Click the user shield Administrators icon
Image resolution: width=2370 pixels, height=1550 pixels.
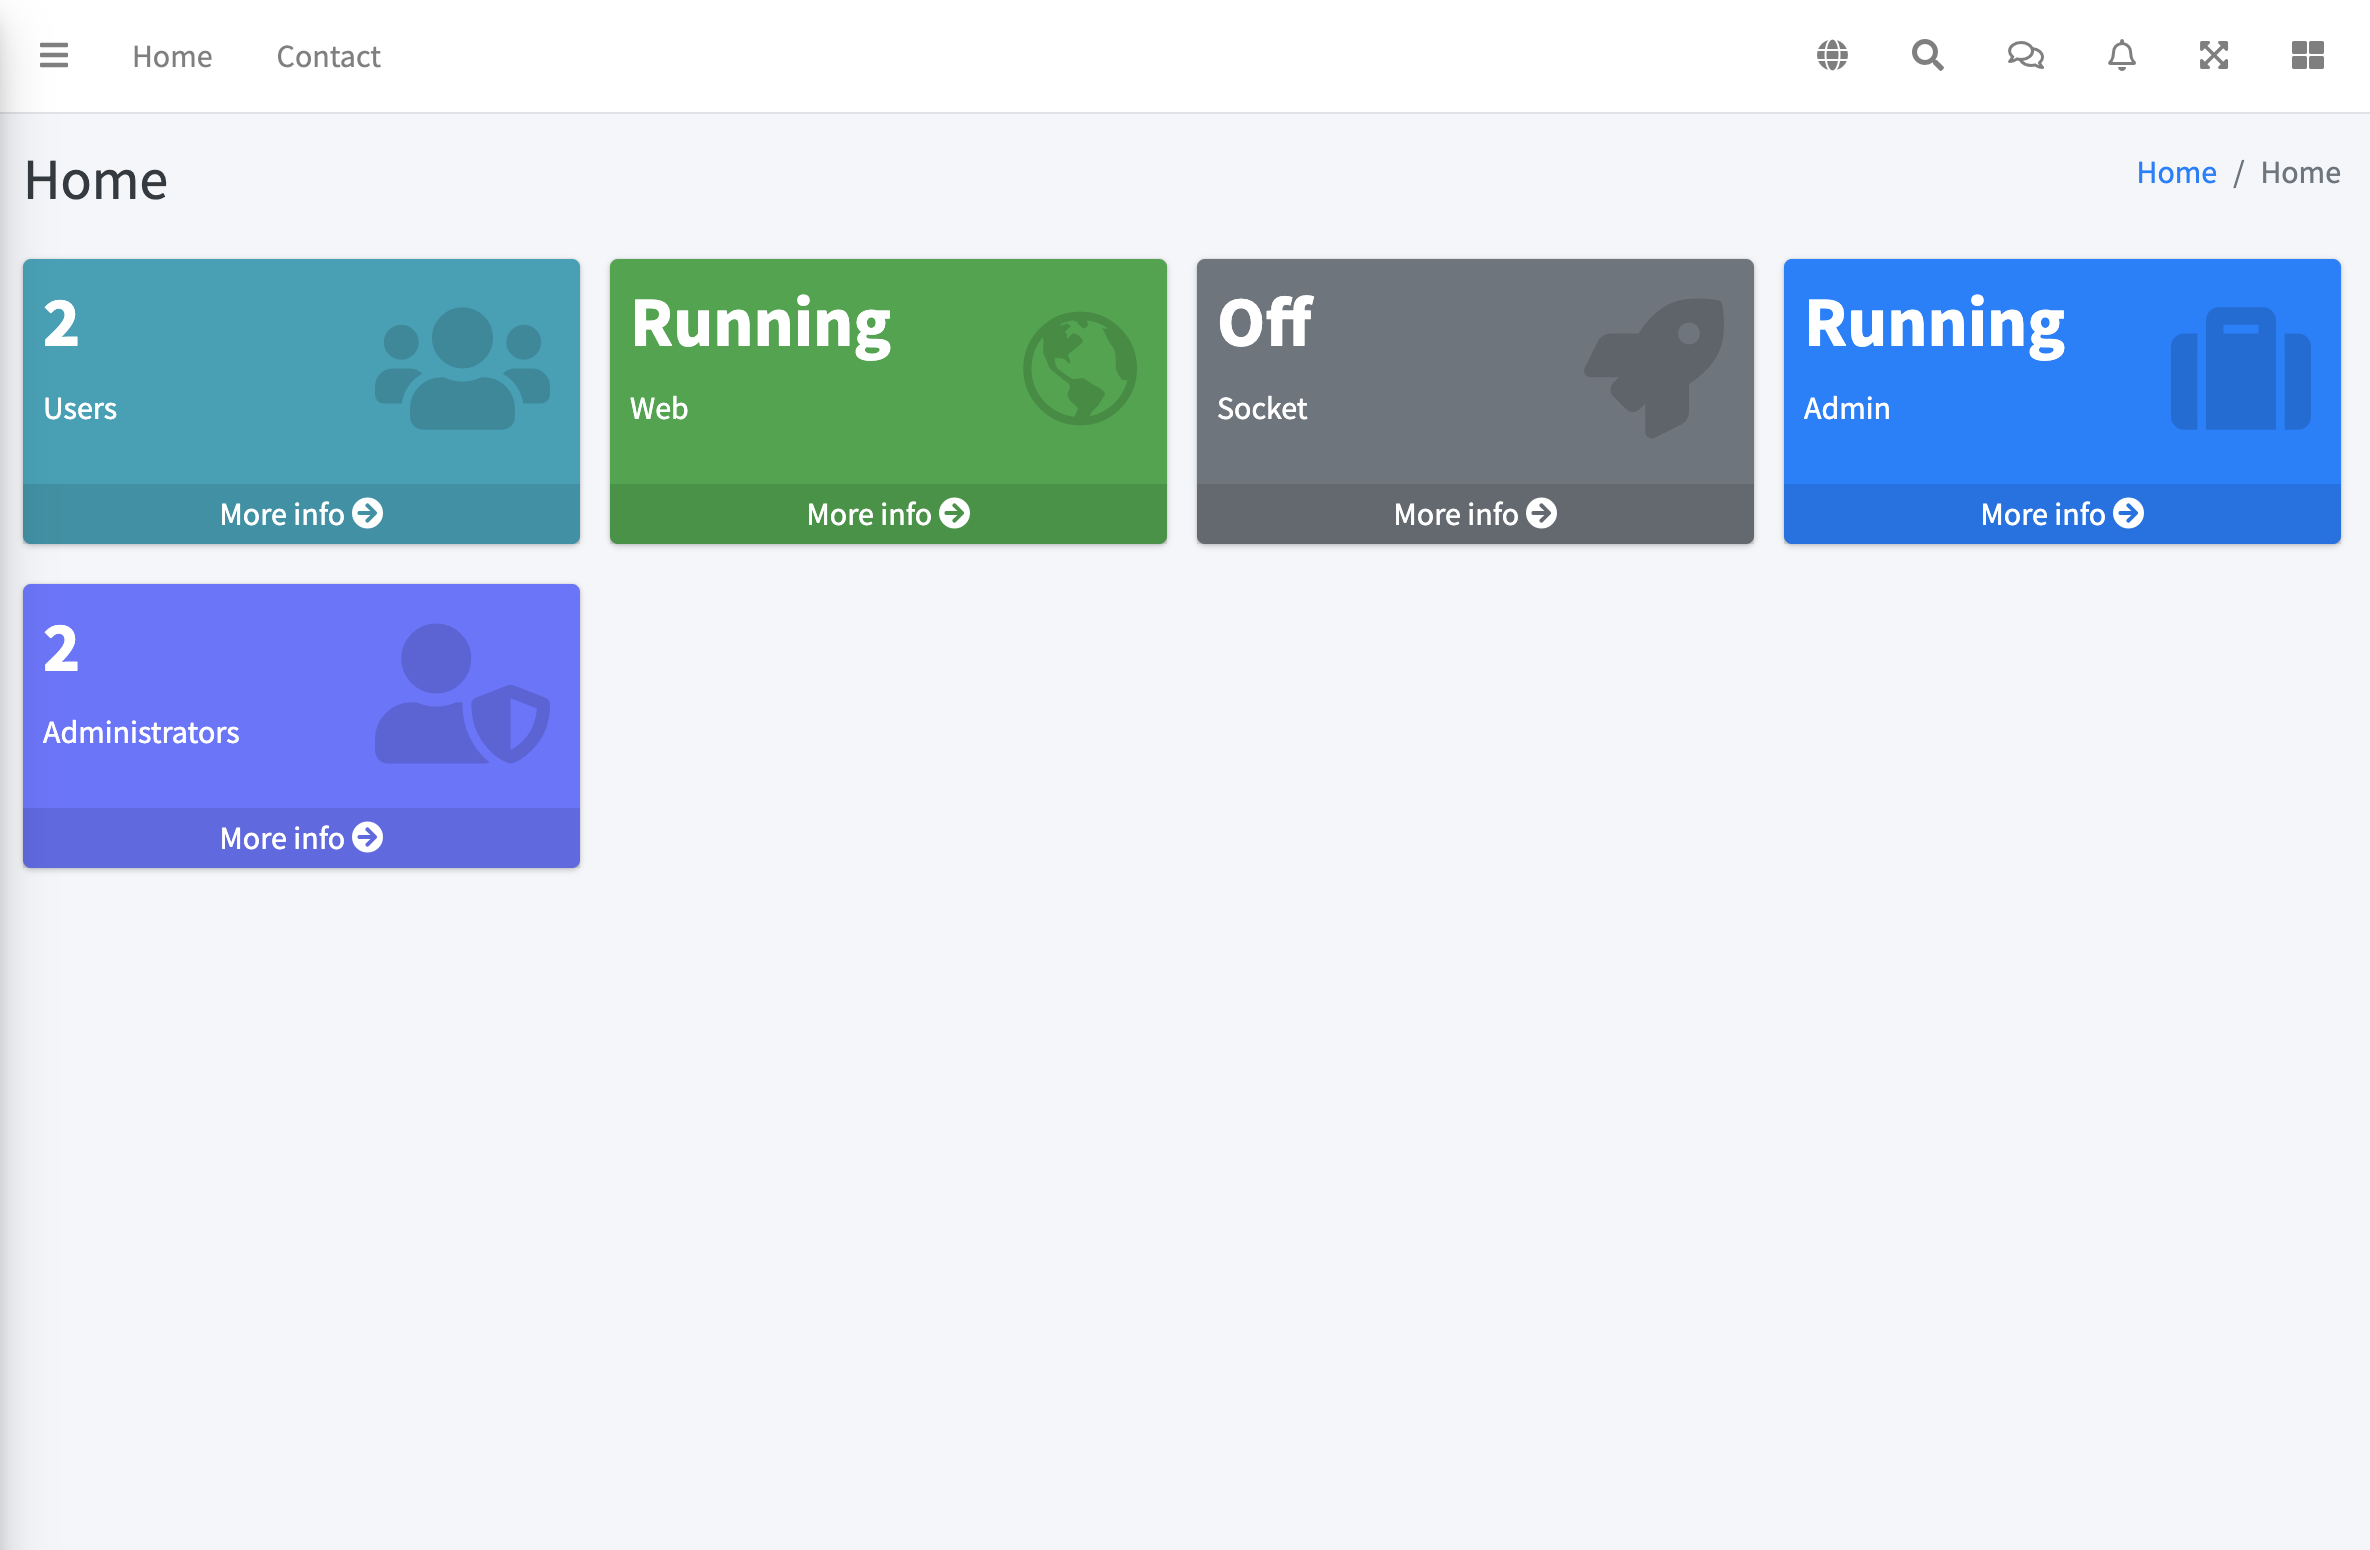462,694
